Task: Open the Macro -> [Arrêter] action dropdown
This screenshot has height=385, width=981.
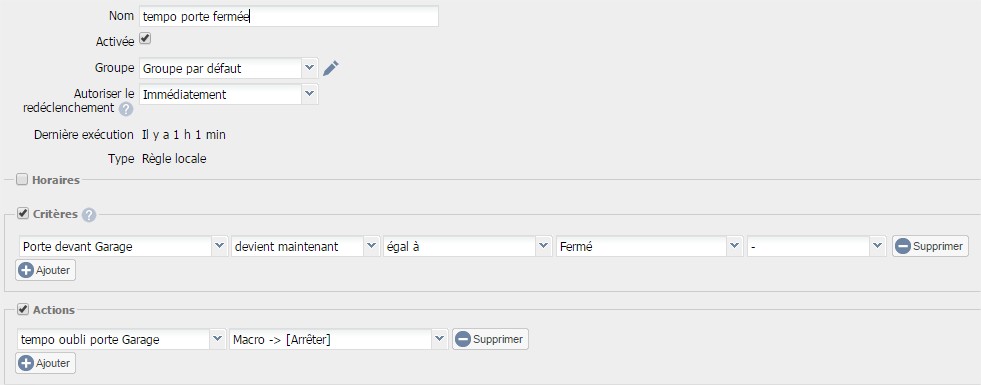Action: pyautogui.click(x=338, y=339)
